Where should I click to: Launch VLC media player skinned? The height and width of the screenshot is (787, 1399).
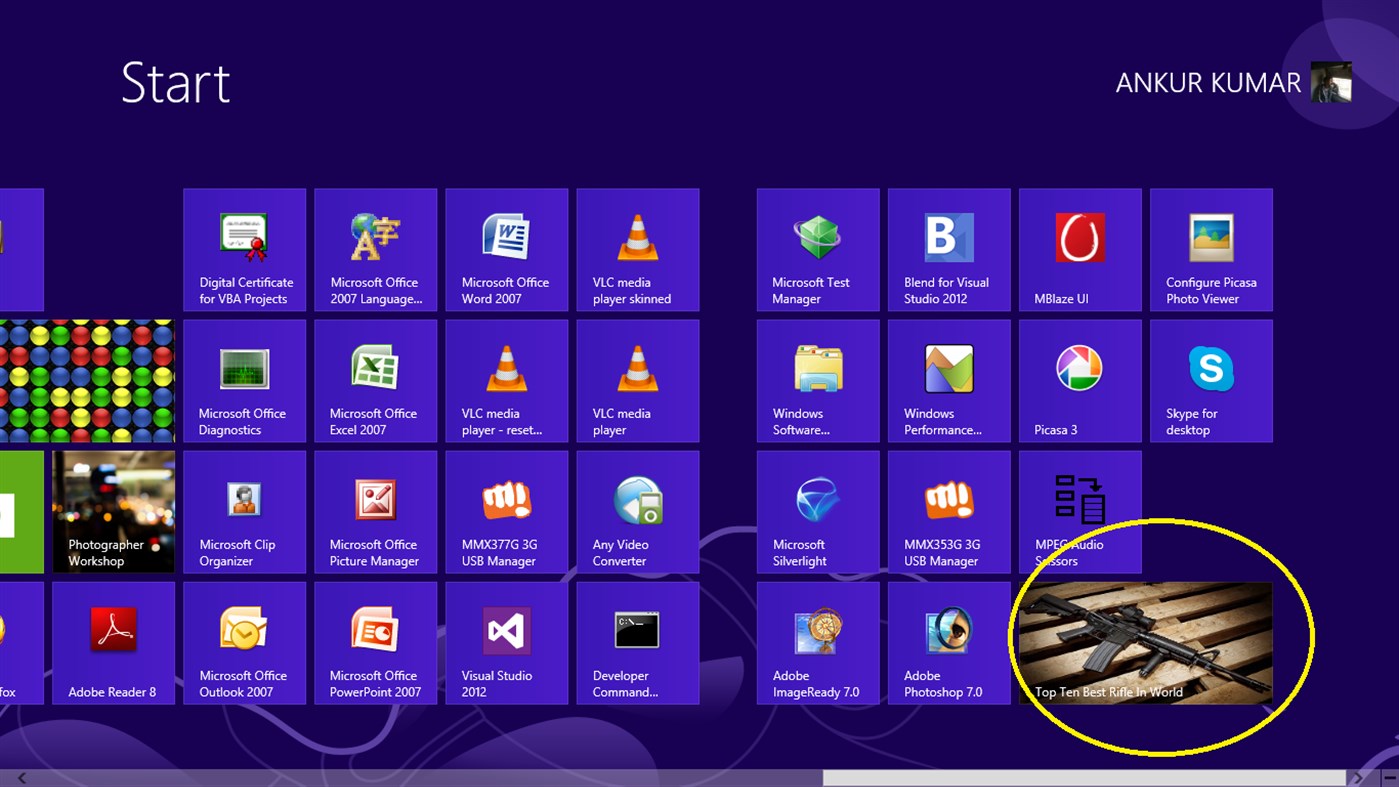638,250
